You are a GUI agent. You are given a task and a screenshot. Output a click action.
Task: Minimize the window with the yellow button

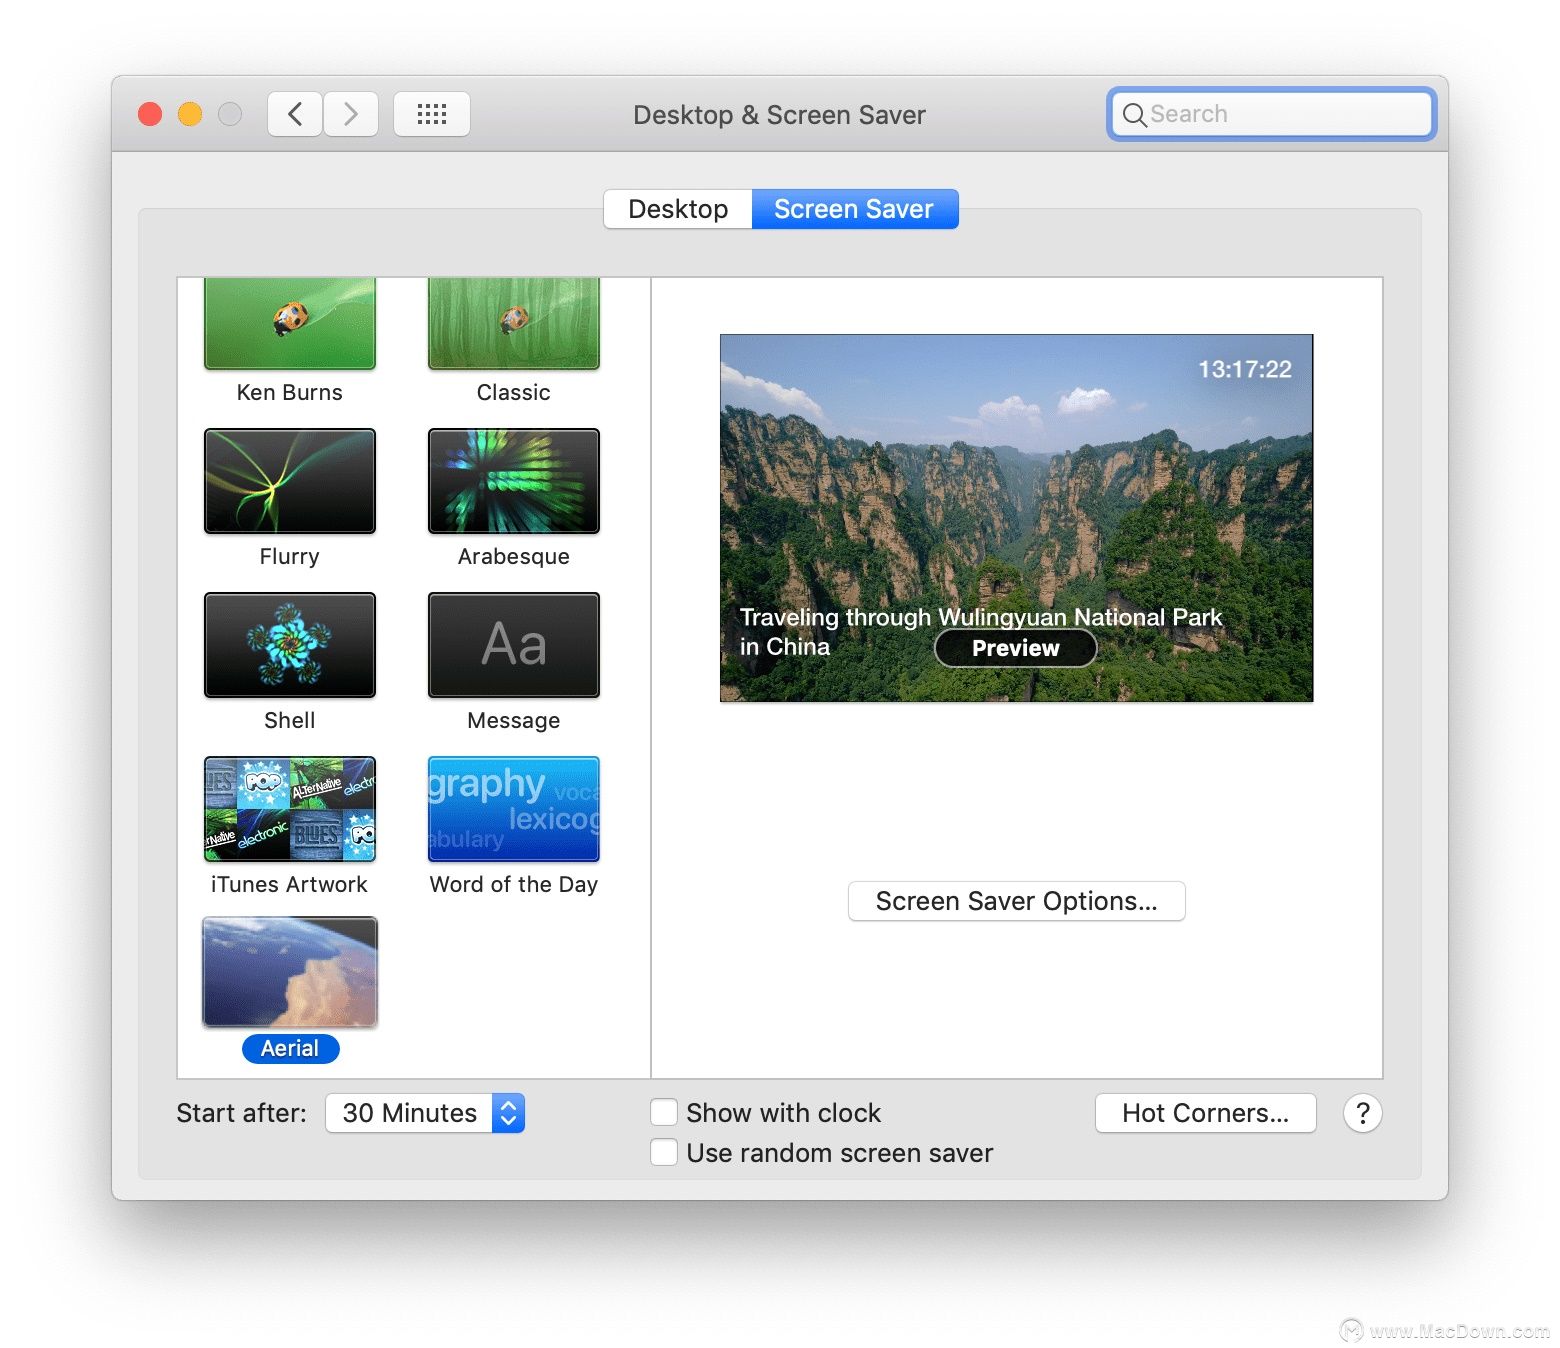190,114
